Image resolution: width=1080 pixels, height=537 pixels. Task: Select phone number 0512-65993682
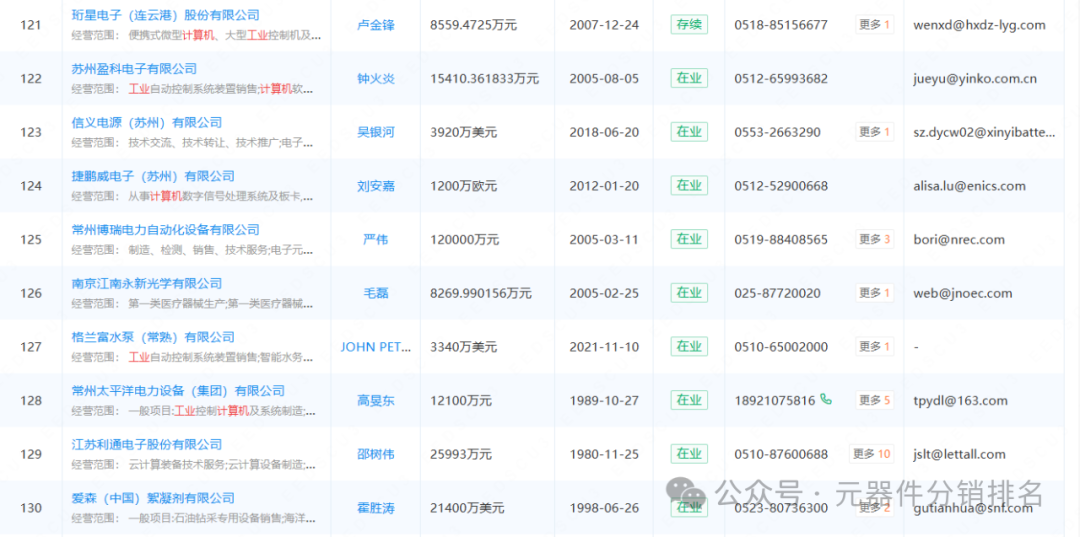click(x=781, y=79)
